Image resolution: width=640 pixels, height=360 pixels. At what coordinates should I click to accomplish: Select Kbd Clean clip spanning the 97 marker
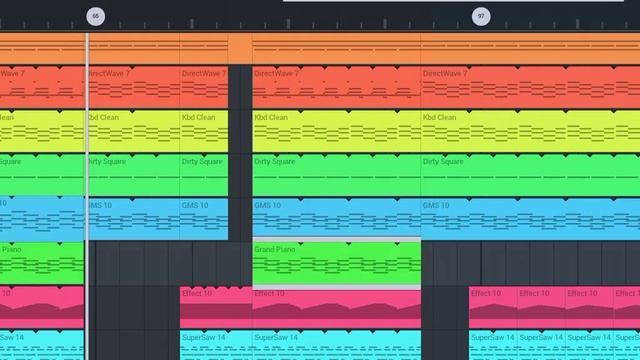coord(531,131)
